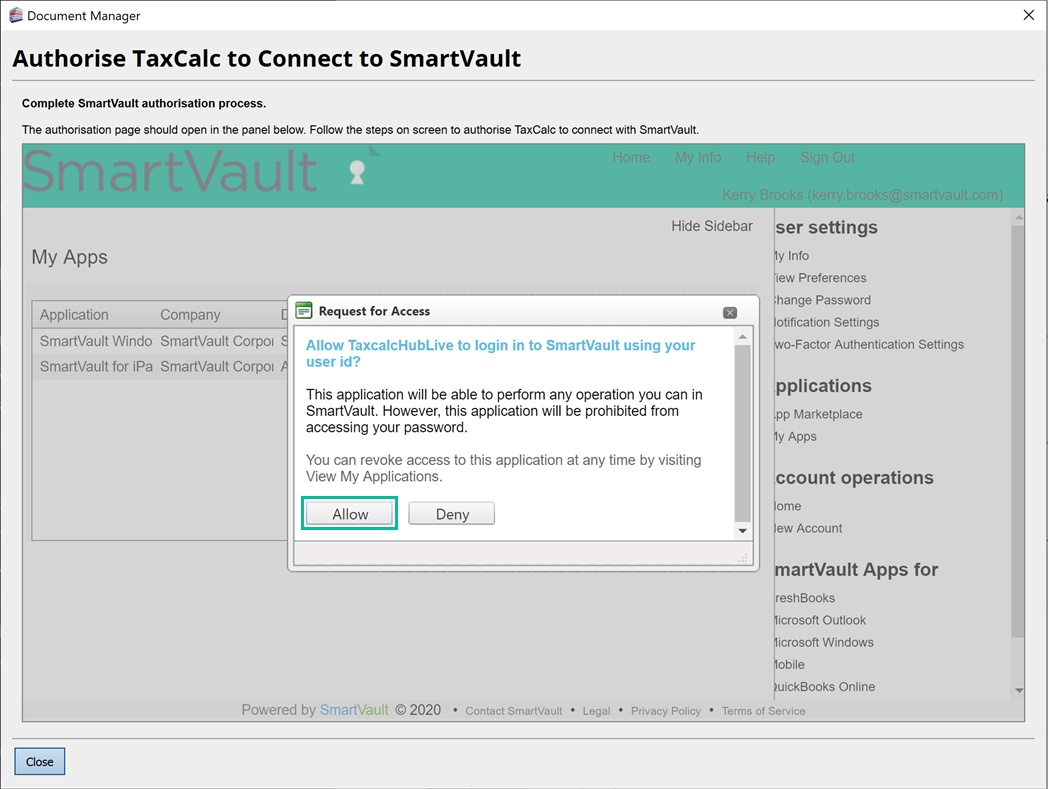Select SmartVault for iPa application row

pyautogui.click(x=160, y=366)
